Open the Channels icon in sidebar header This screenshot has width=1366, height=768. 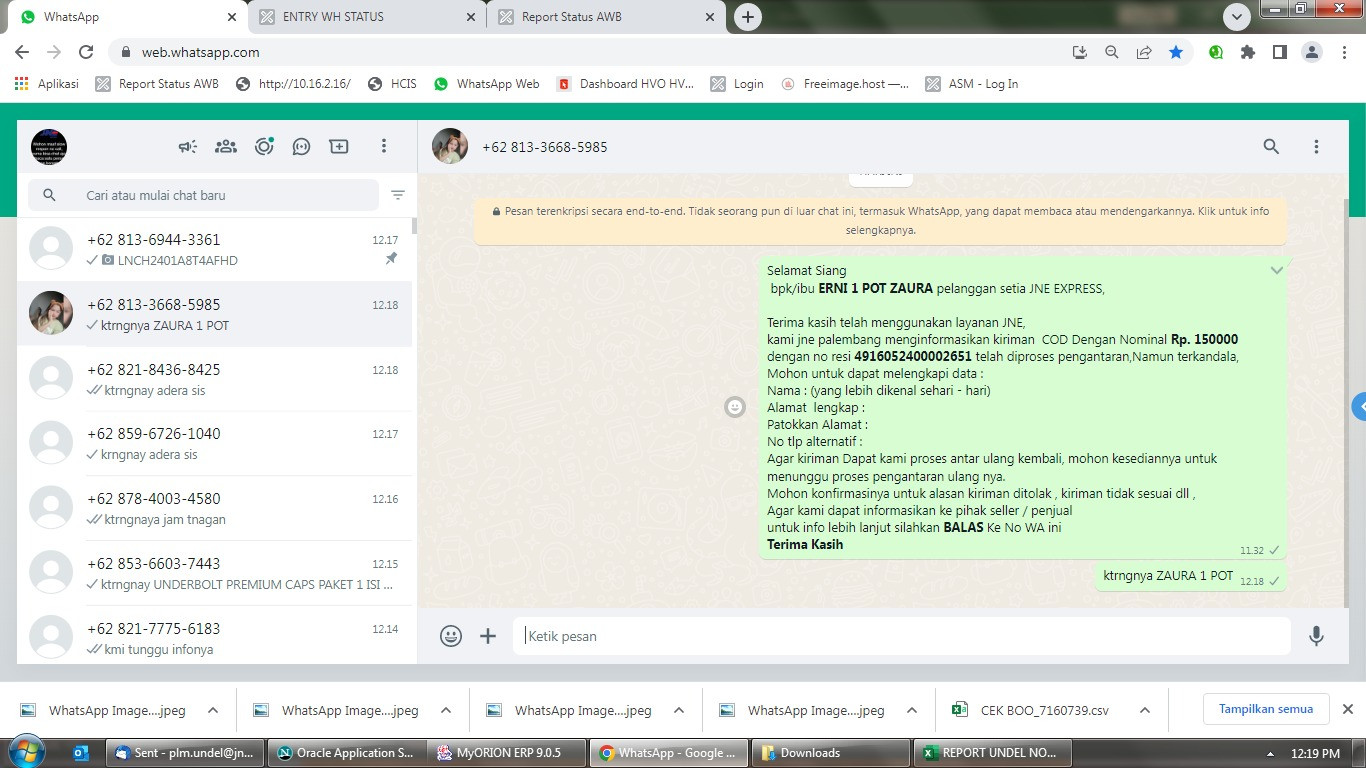301,147
